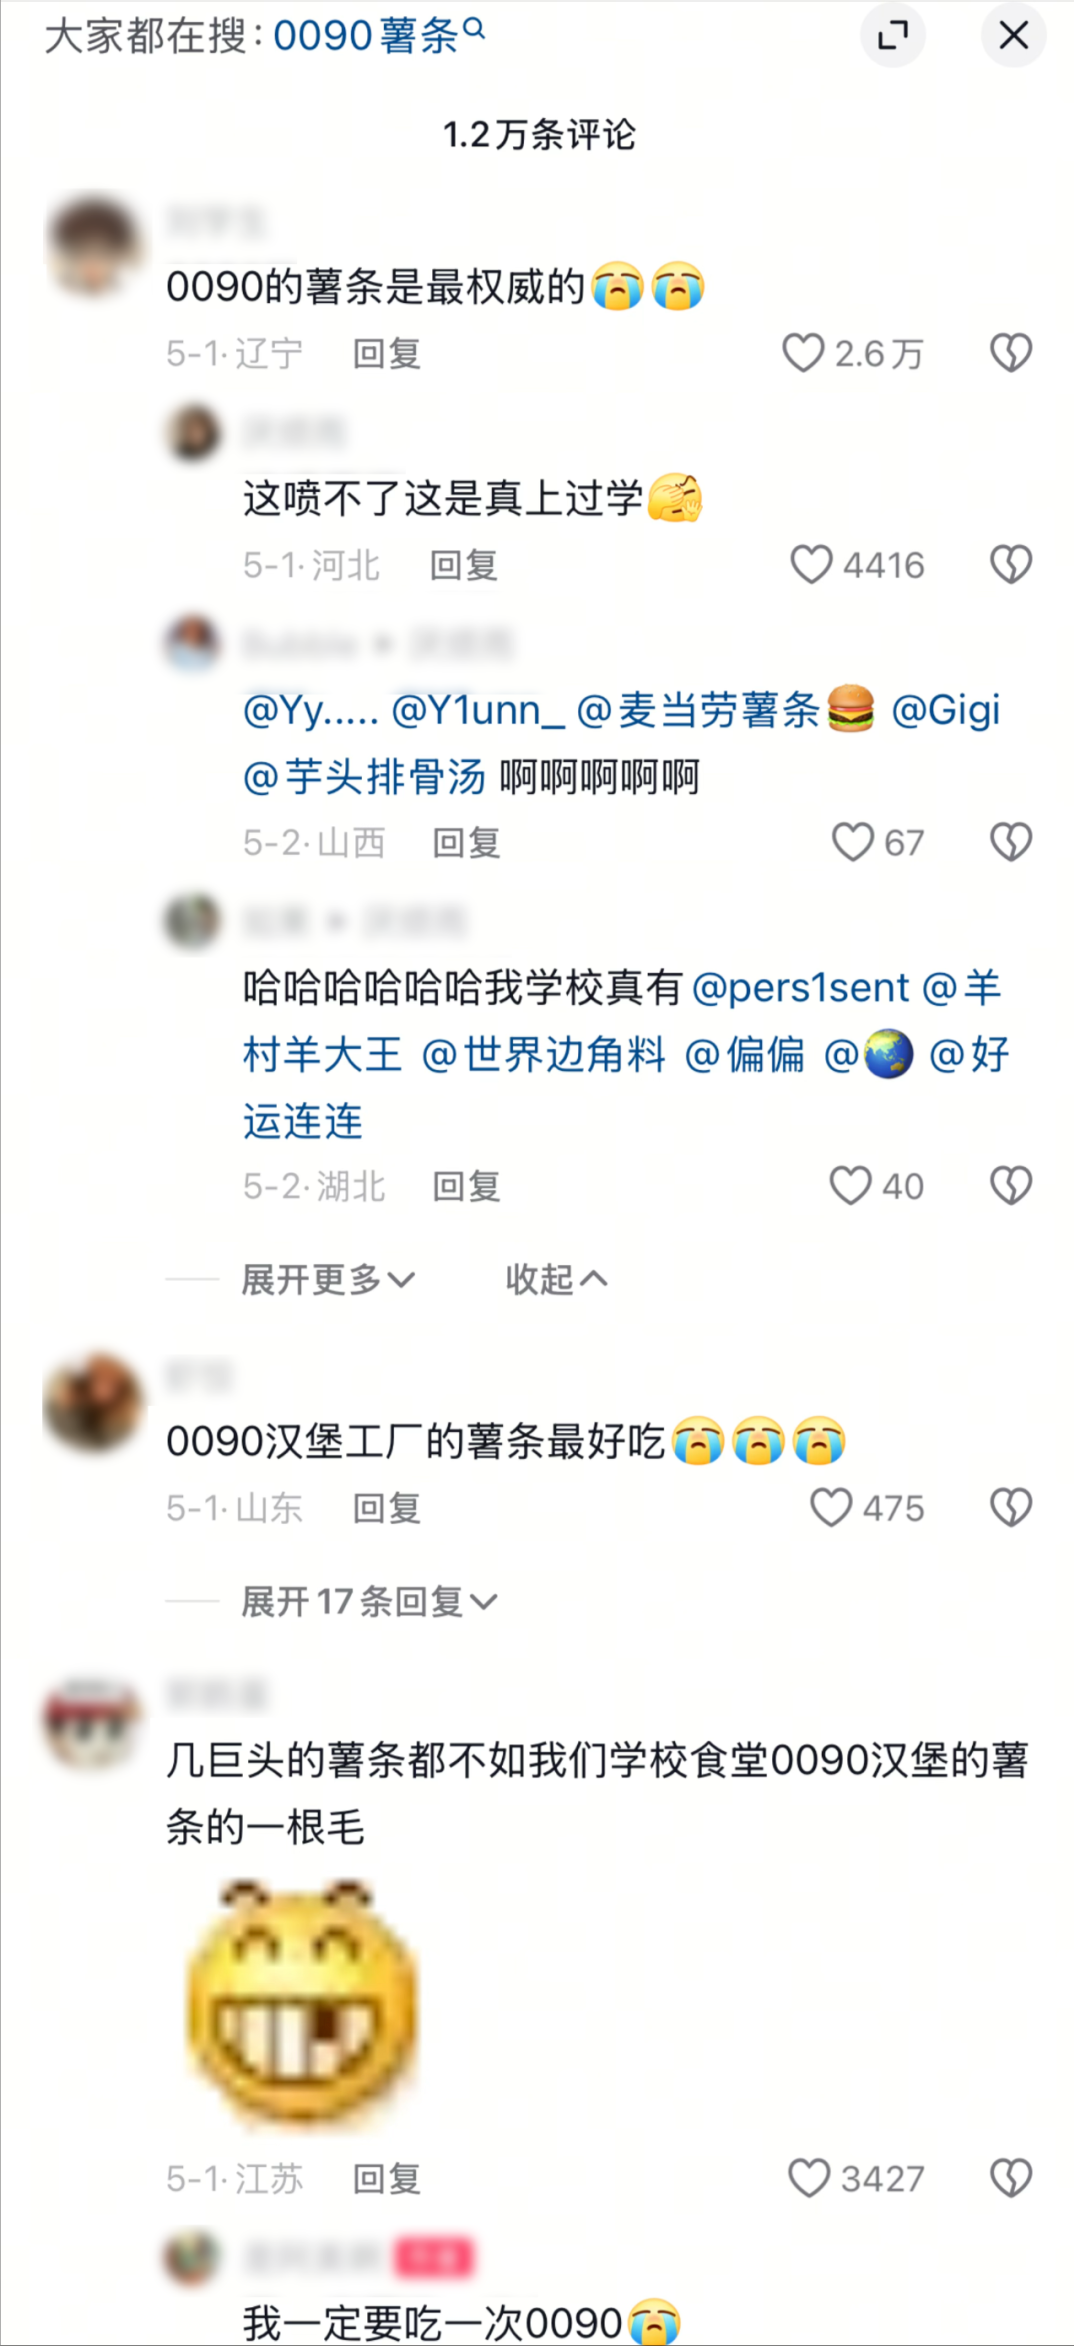Tap the broken-heart icon on 湖北 reply
Screen dimensions: 1074x2346
tap(1010, 1186)
